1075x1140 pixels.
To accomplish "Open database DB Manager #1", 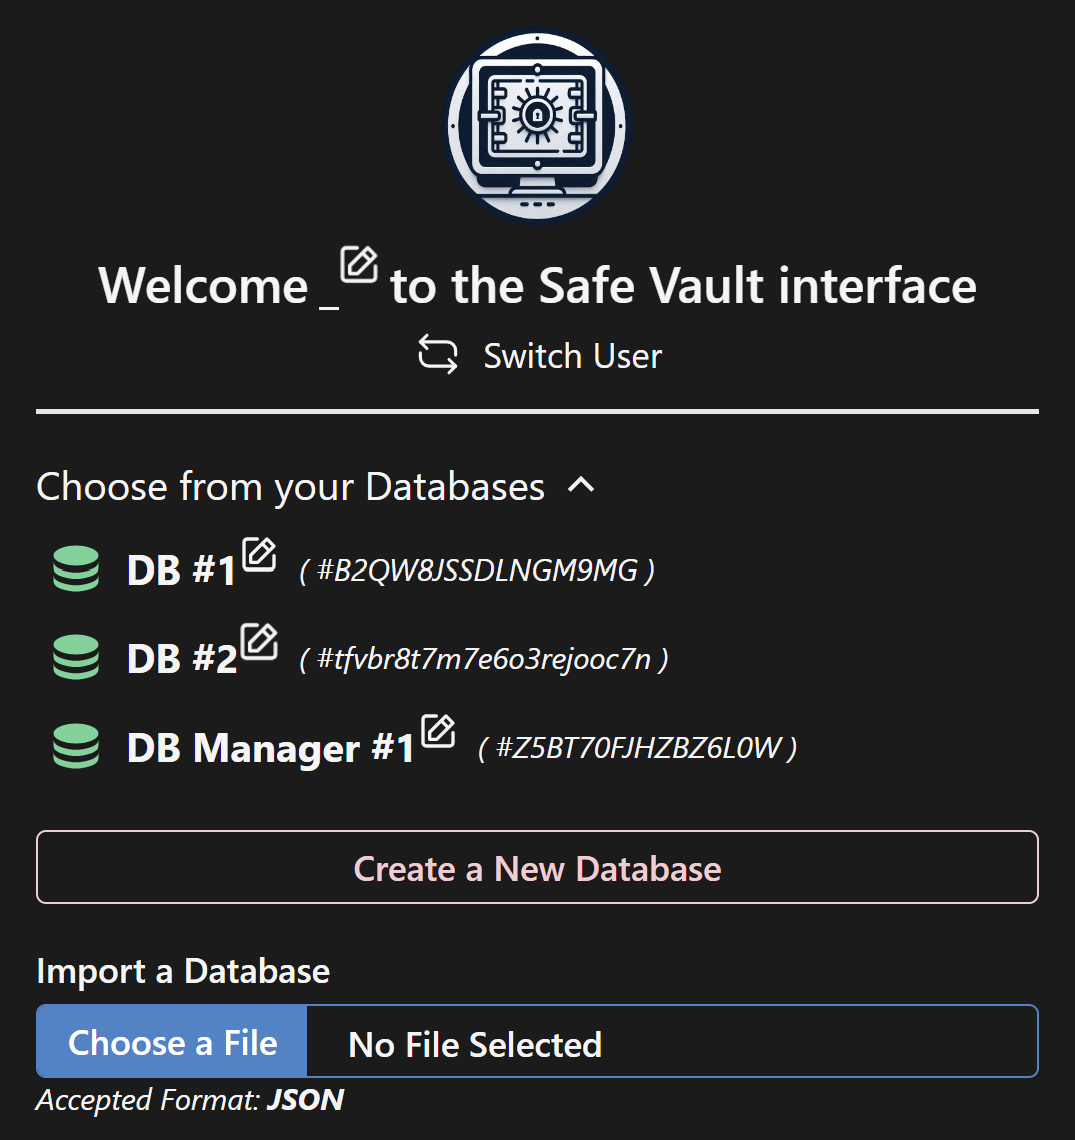I will click(x=271, y=748).
